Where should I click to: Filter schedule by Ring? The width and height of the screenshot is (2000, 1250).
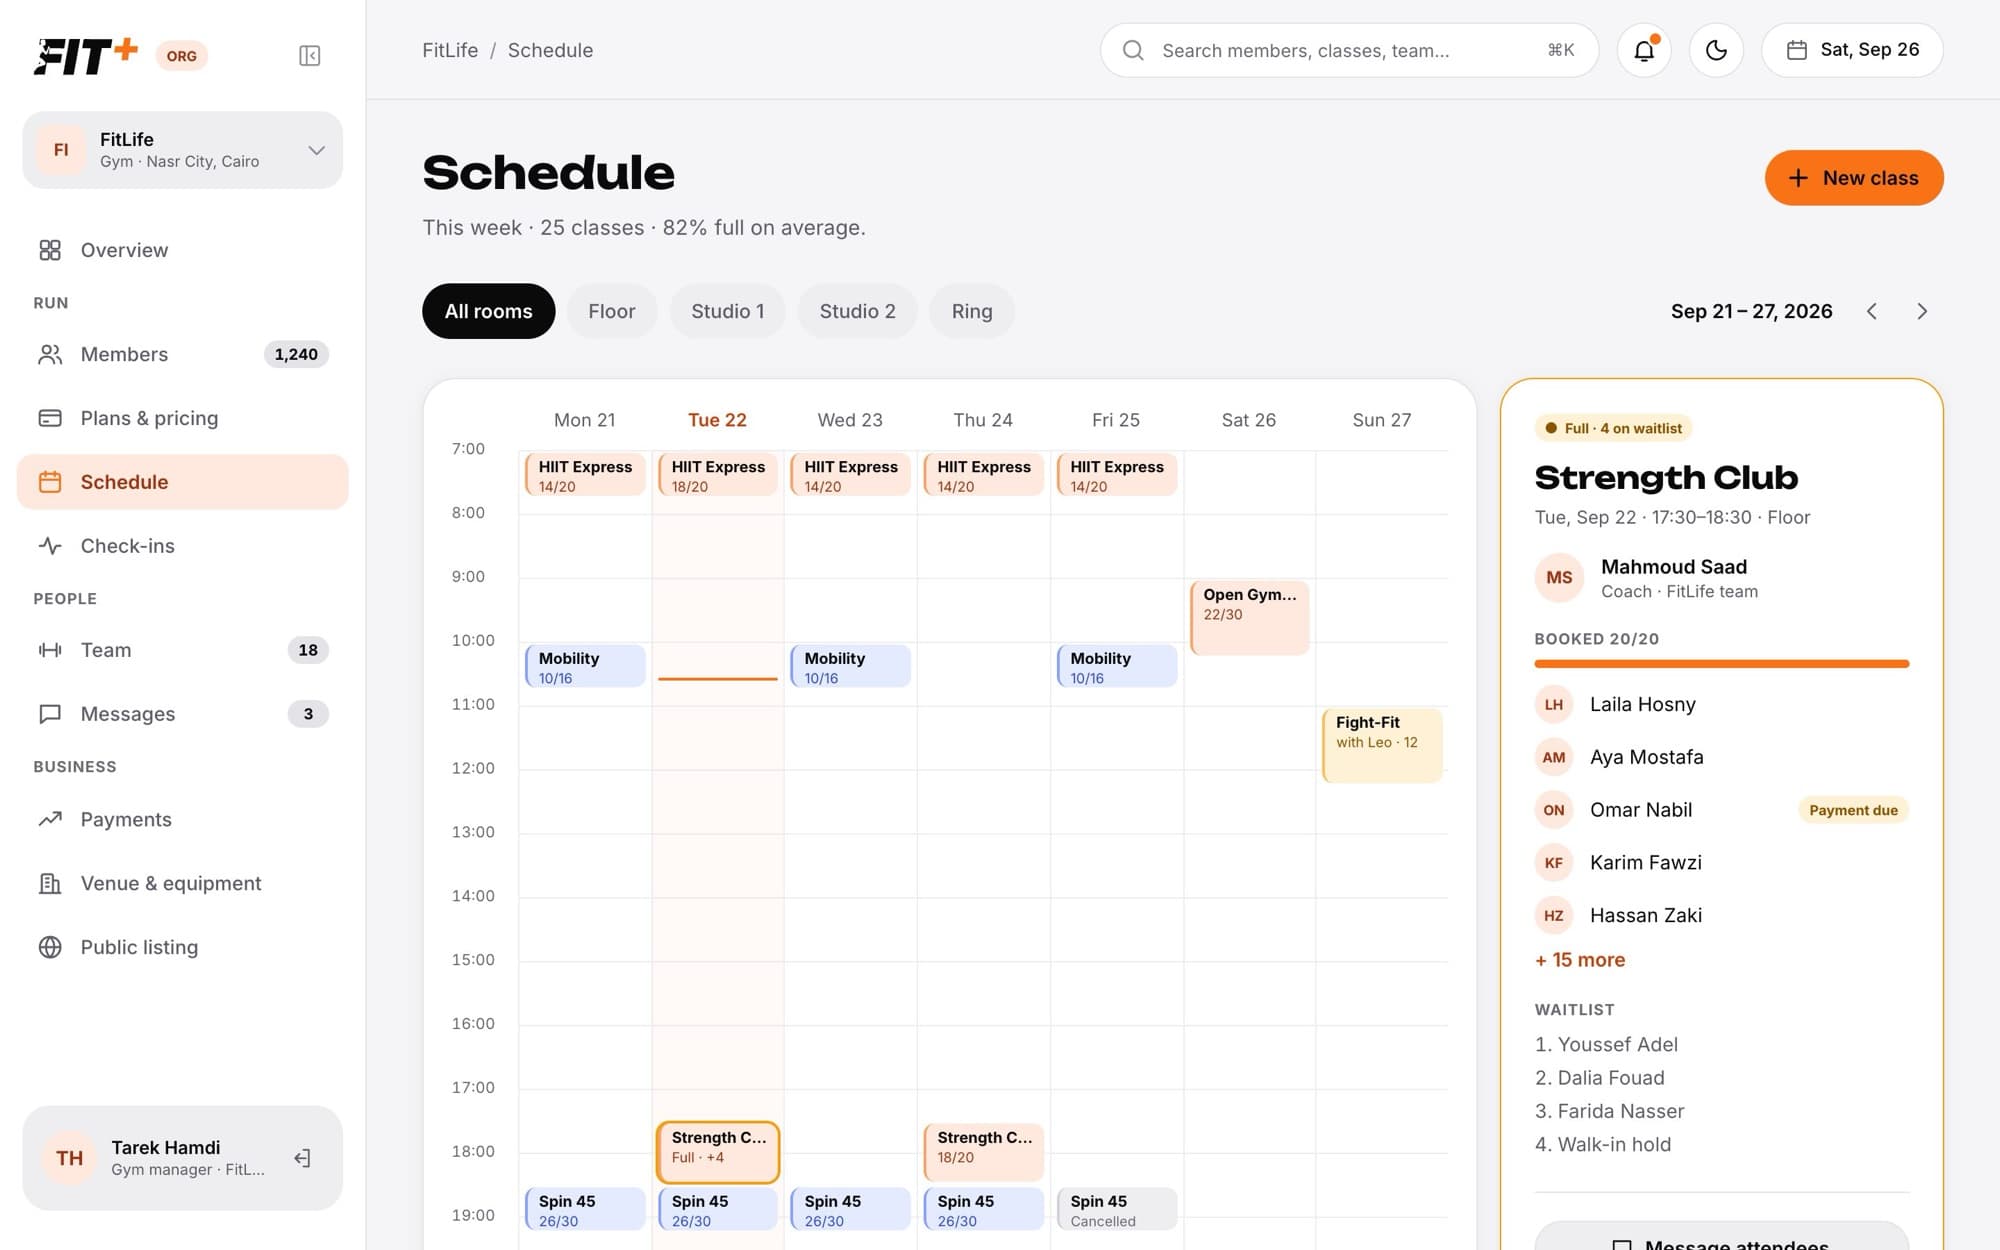972,311
